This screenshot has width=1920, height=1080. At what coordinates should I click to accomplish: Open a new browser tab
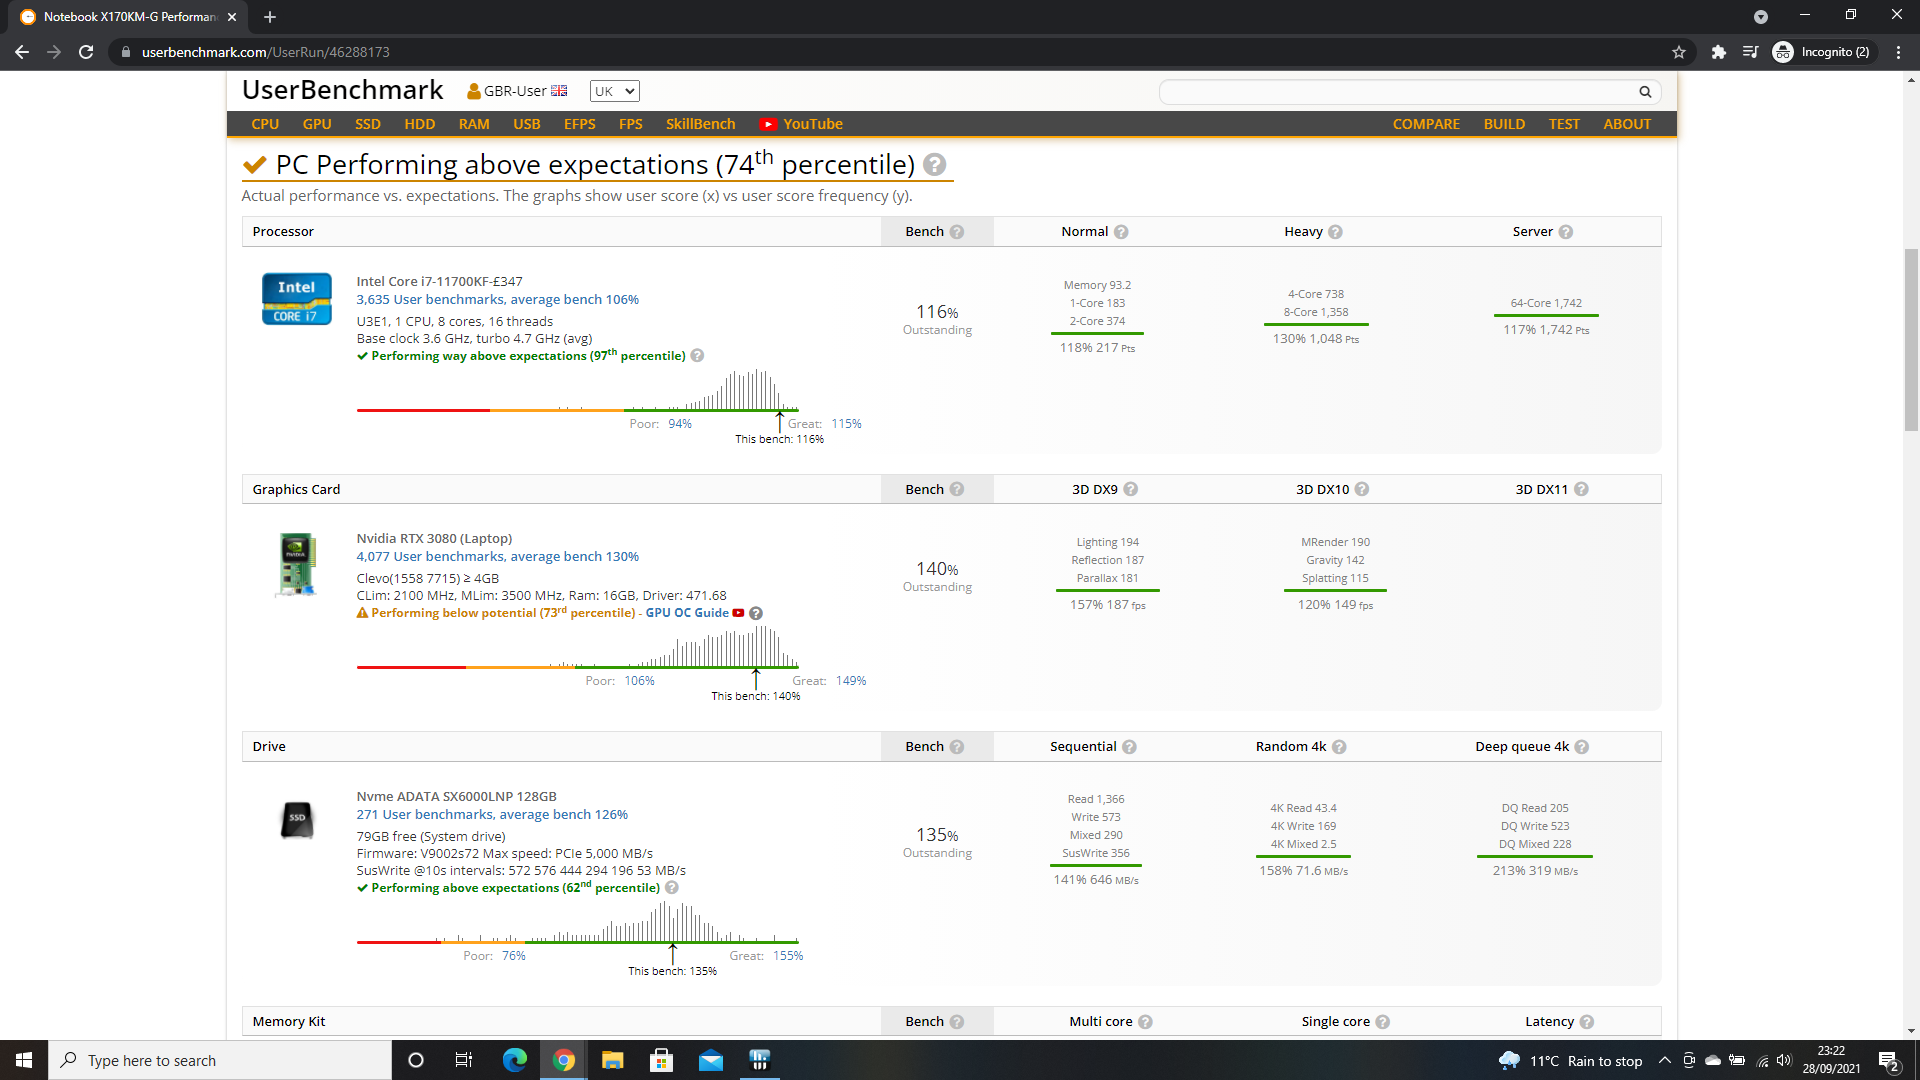pyautogui.click(x=270, y=17)
